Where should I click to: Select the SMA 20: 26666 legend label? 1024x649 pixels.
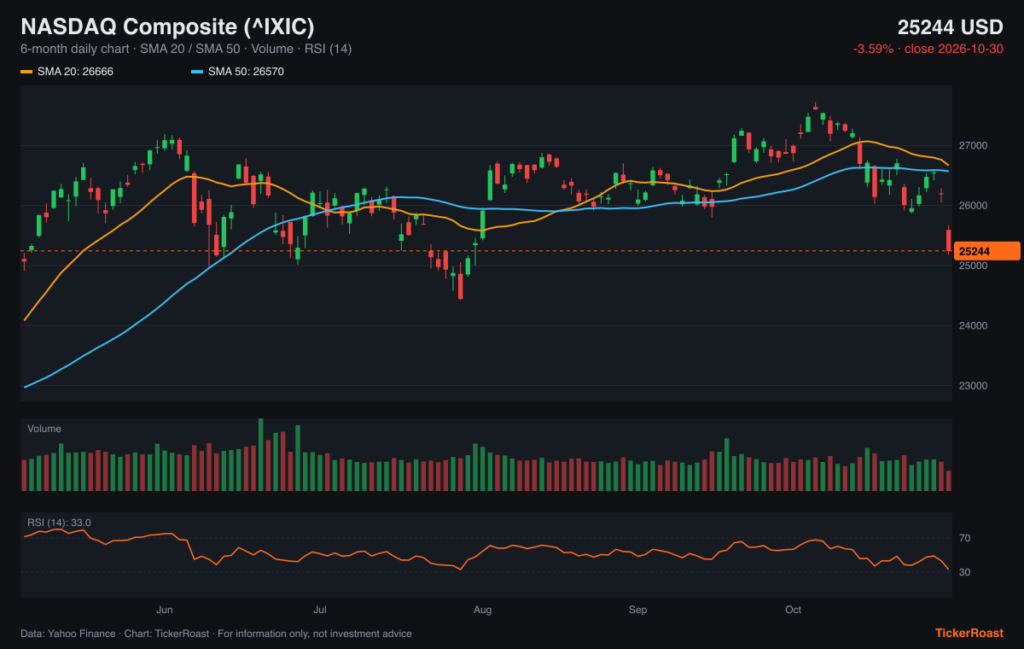pyautogui.click(x=75, y=72)
